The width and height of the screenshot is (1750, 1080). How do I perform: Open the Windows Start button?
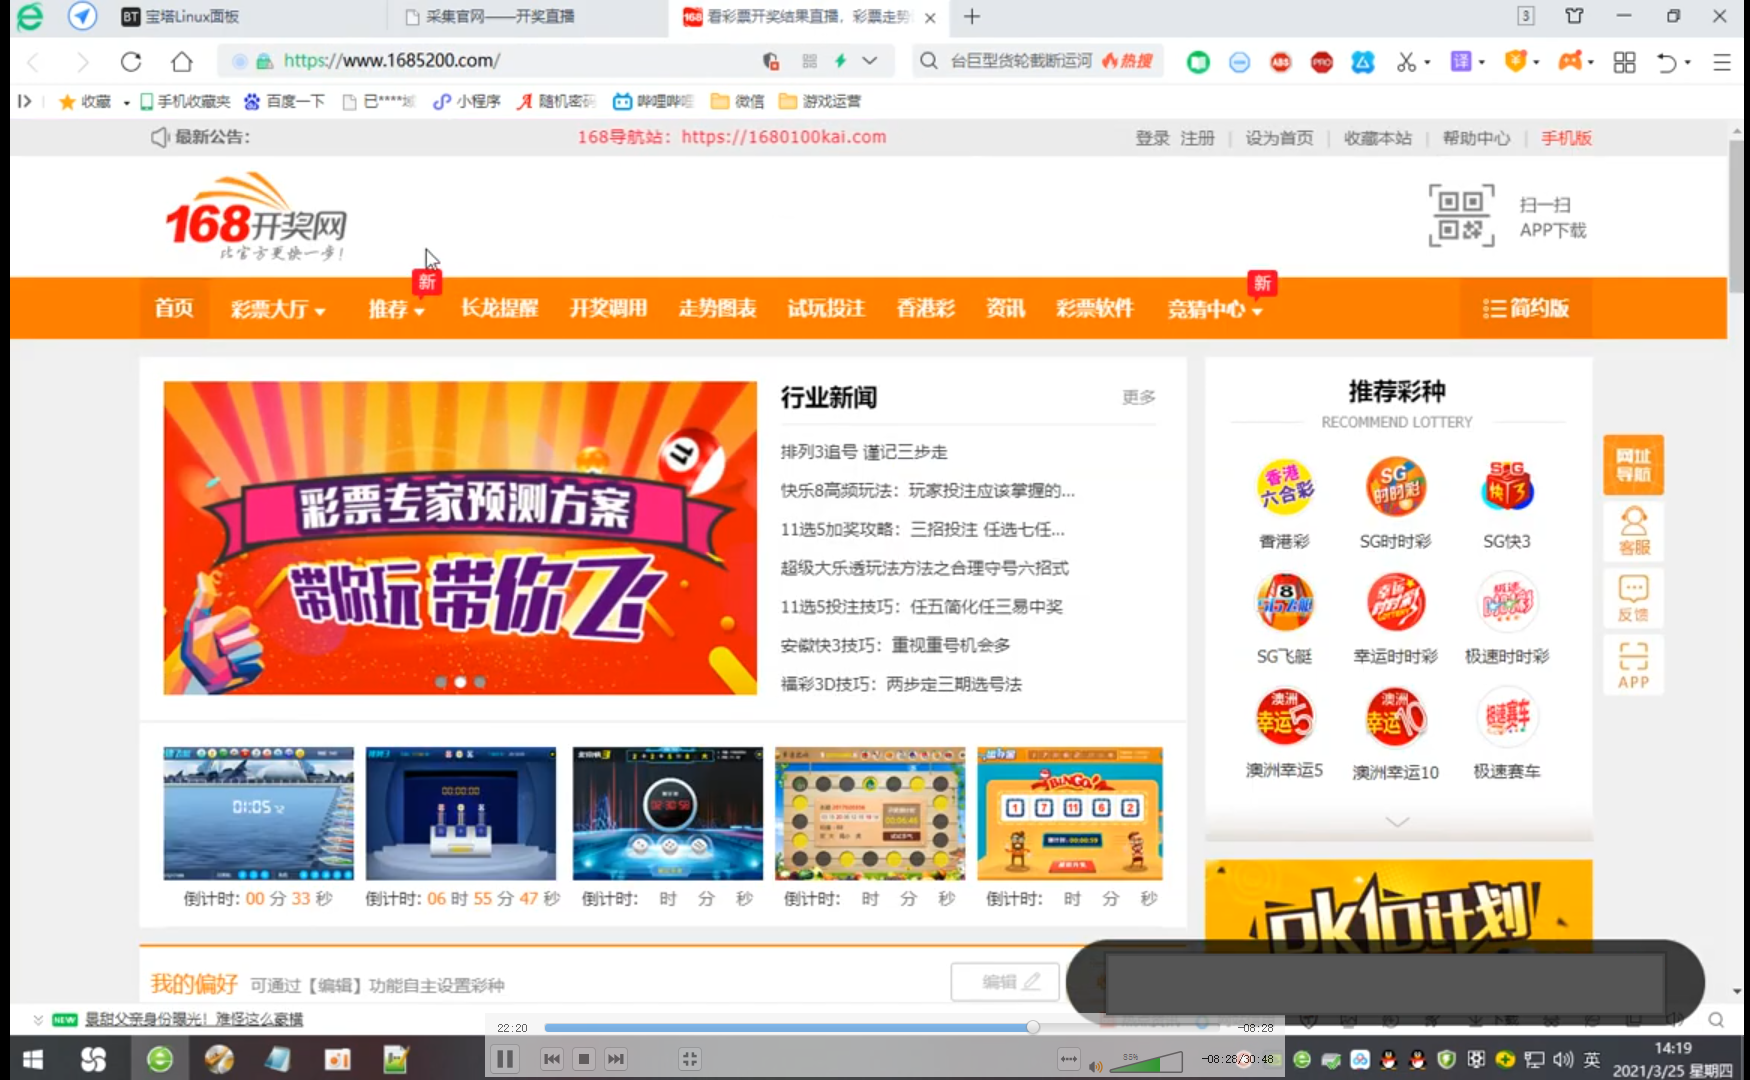(x=33, y=1059)
